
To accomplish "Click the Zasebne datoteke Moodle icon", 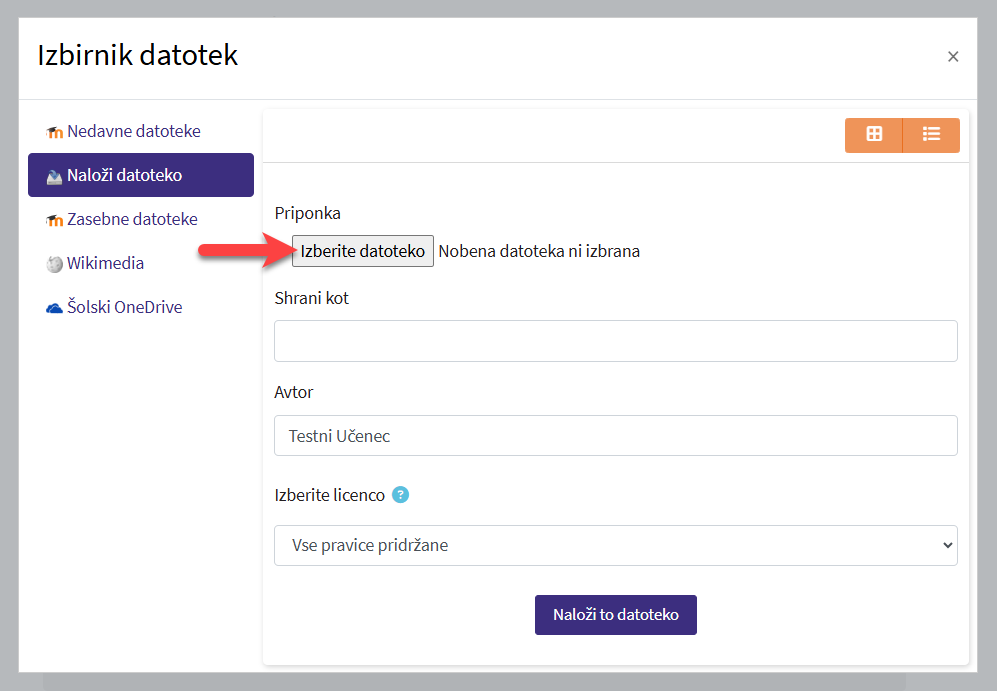I will point(54,220).
